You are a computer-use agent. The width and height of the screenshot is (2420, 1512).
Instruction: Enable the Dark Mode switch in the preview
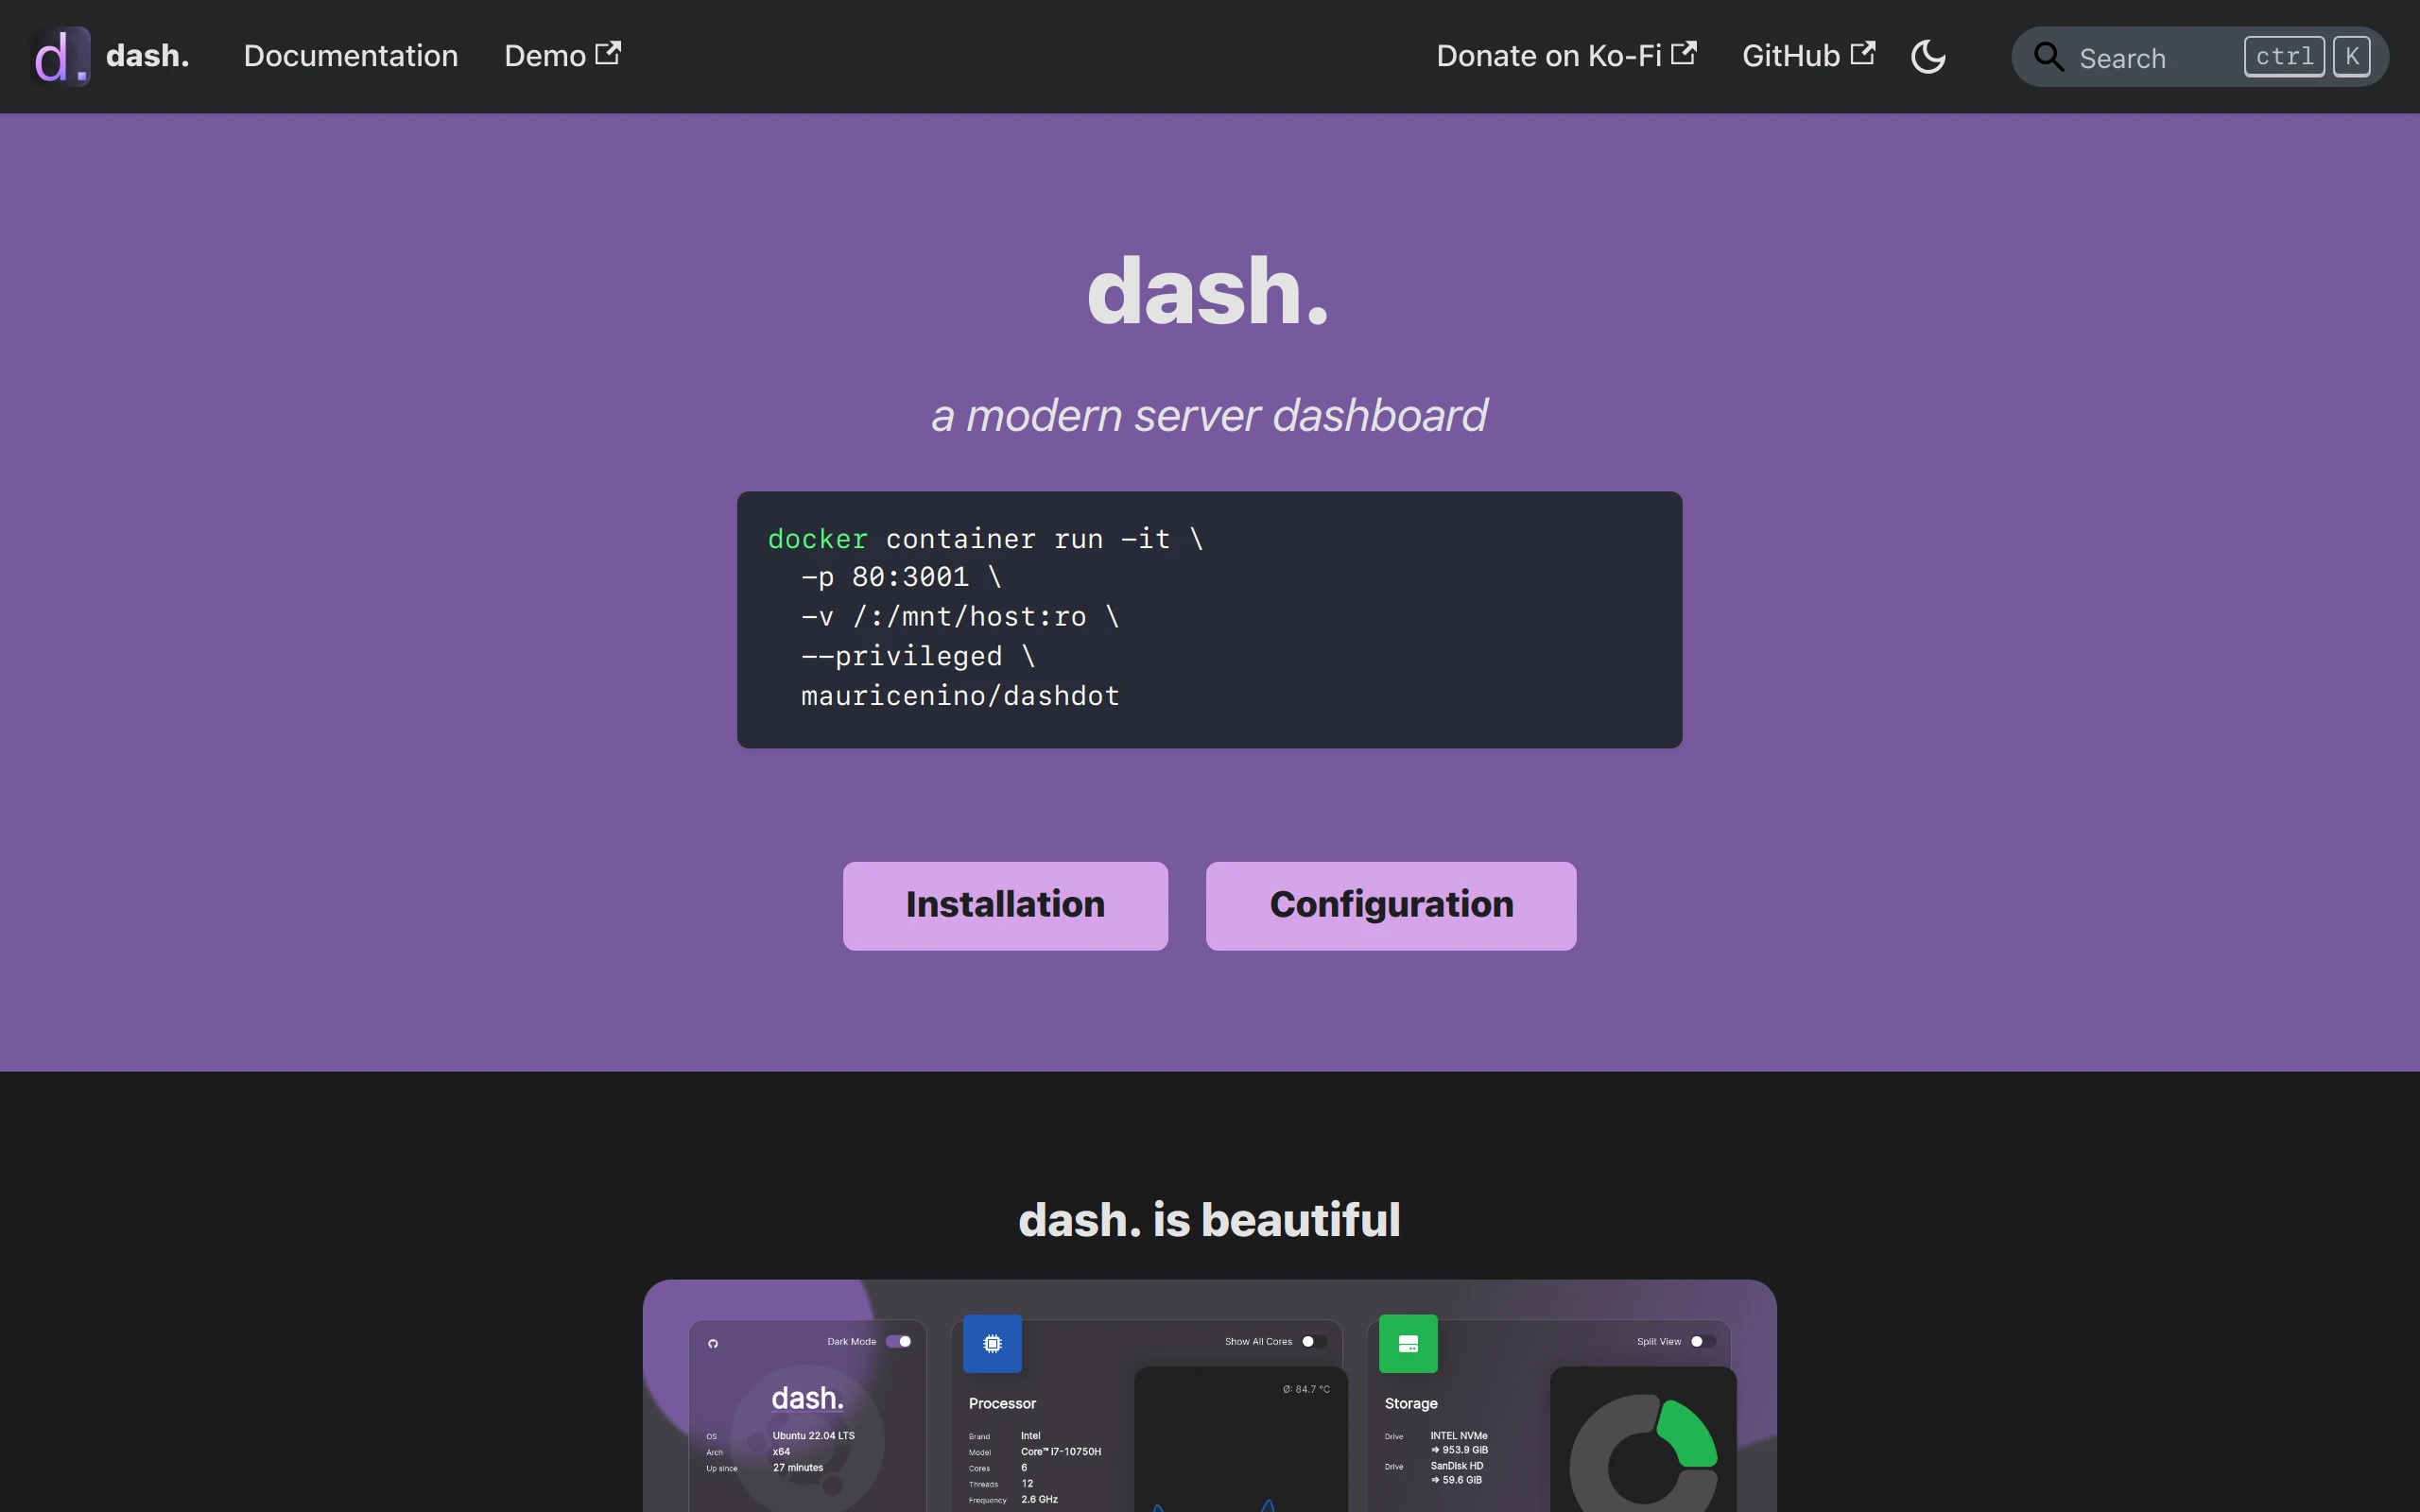click(899, 1342)
